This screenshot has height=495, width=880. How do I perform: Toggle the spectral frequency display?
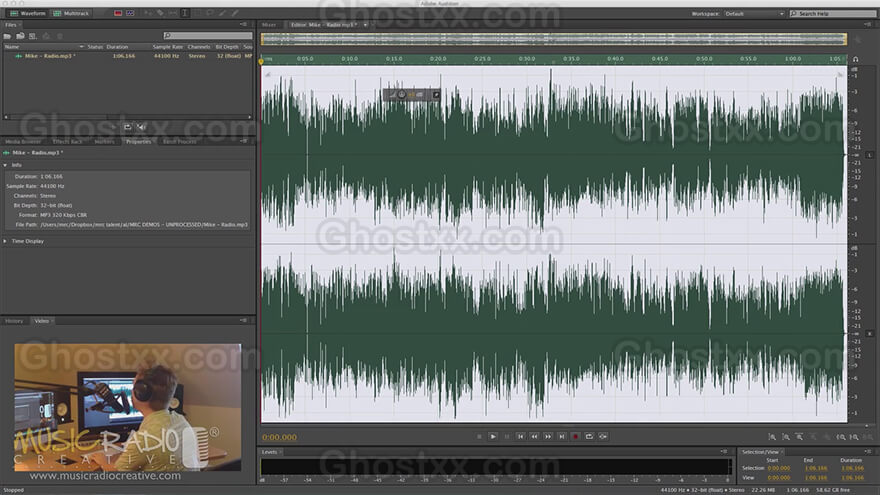(x=118, y=13)
